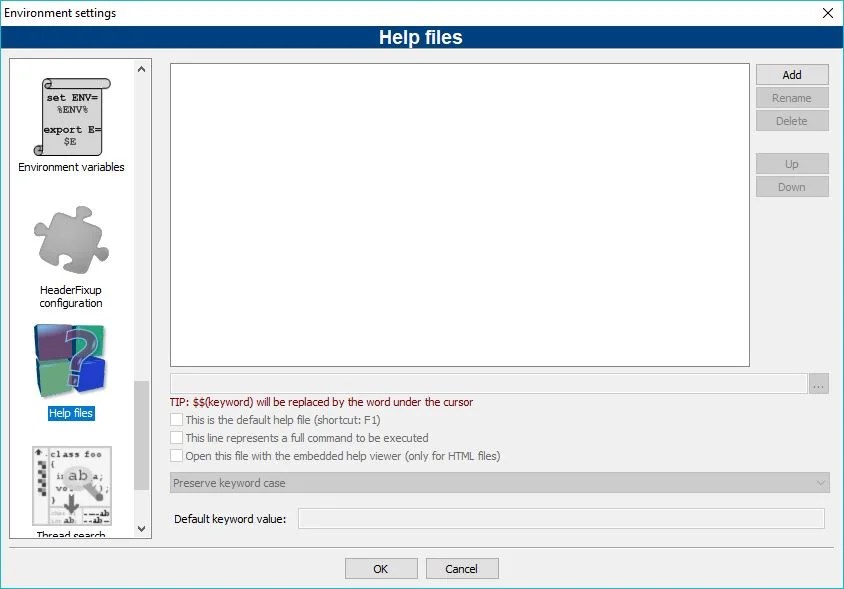Confirm settings with OK

point(381,568)
